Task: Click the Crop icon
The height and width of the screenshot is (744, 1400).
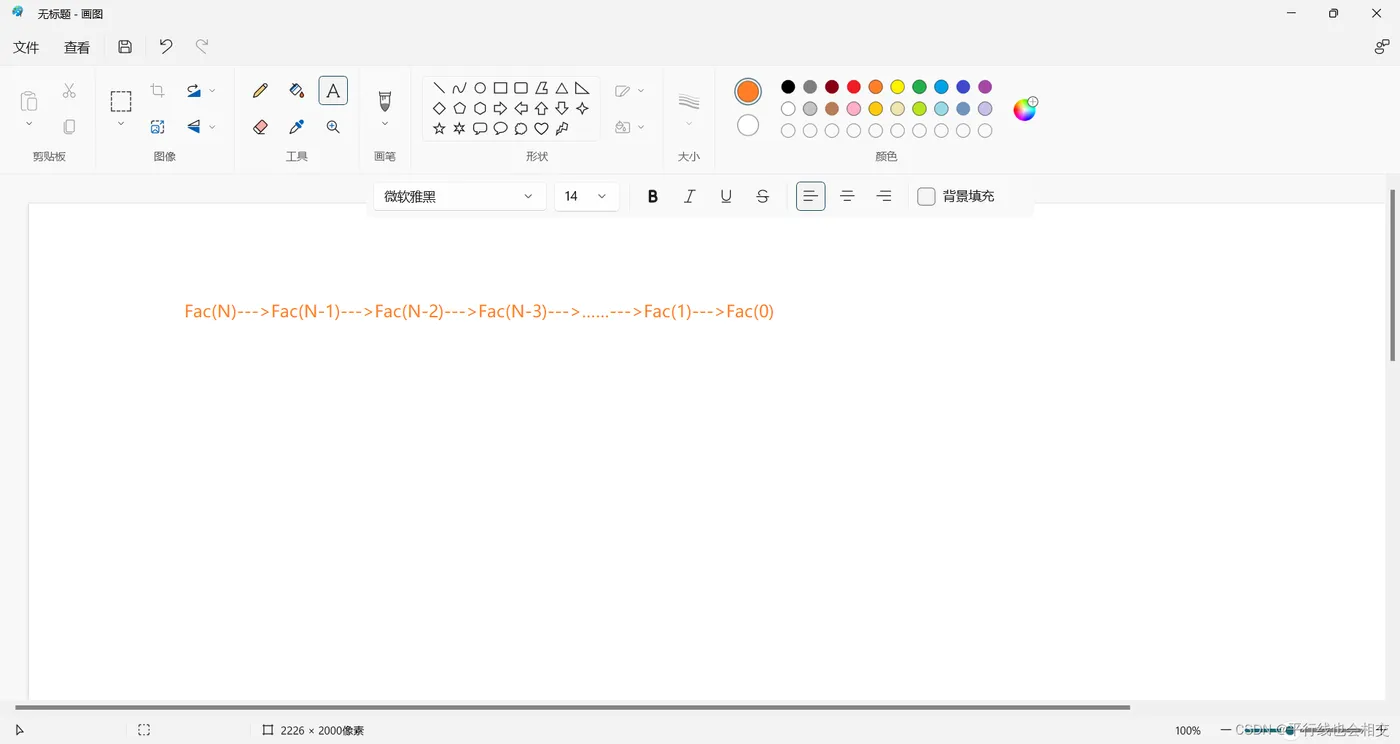Action: (x=157, y=91)
